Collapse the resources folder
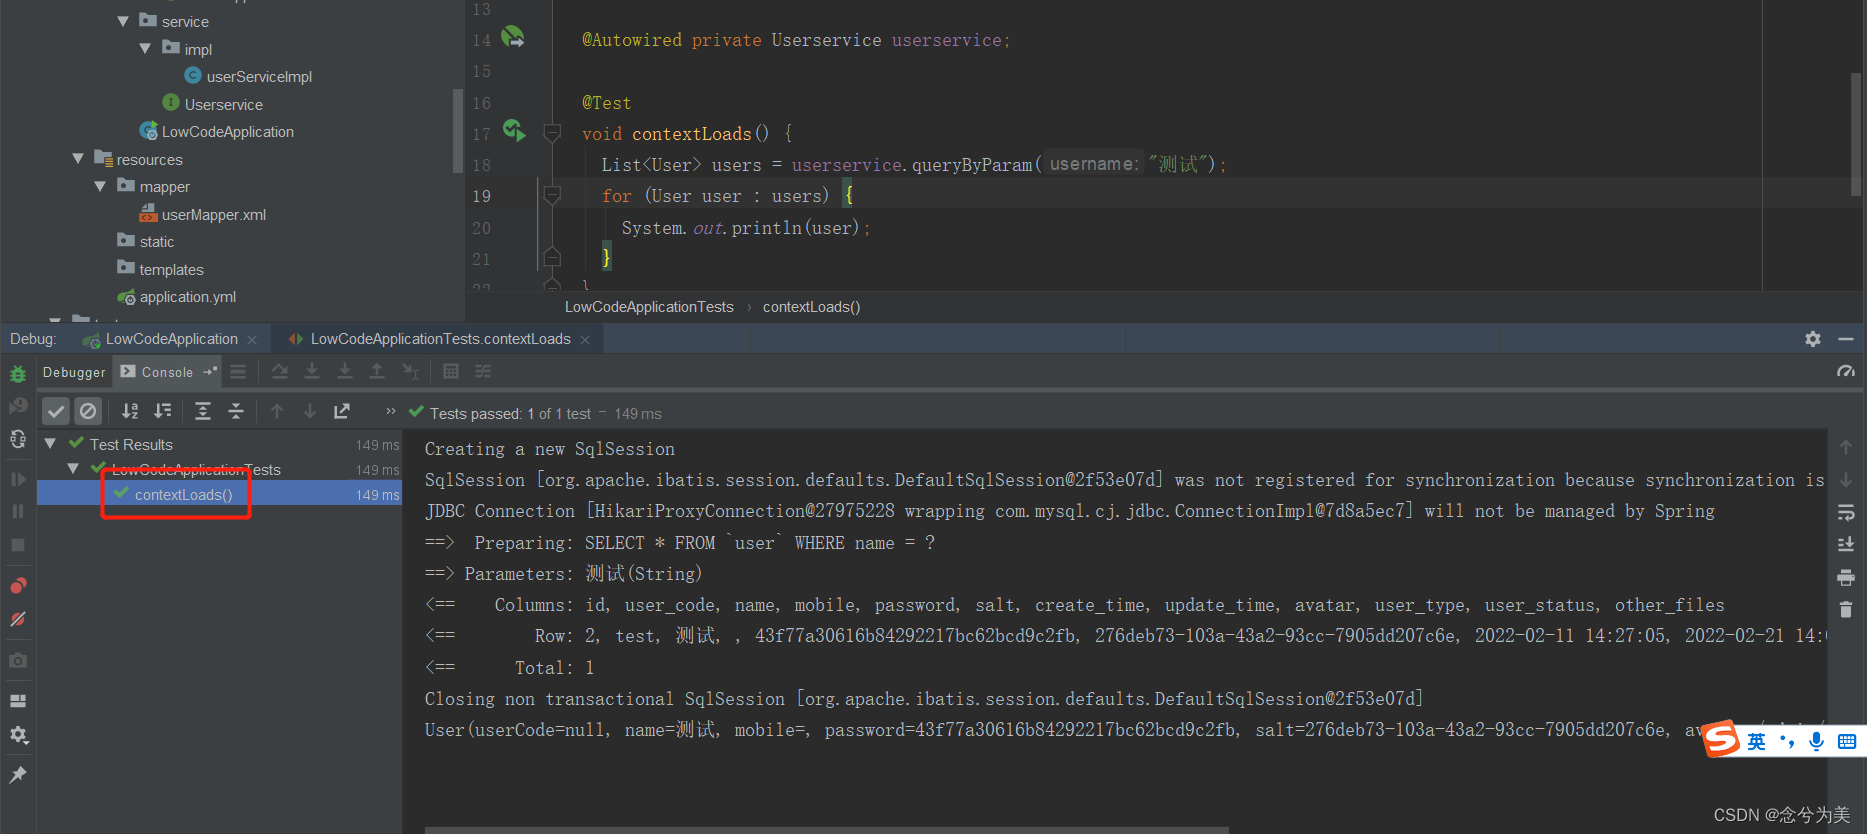Screen dimensions: 1867x834 pos(78,159)
